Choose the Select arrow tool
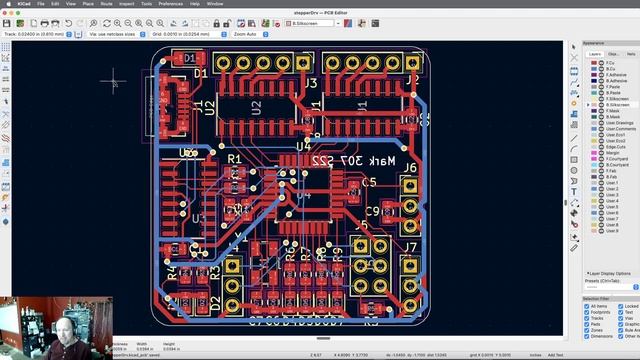Viewport: 640px width, 360px height. (x=574, y=47)
